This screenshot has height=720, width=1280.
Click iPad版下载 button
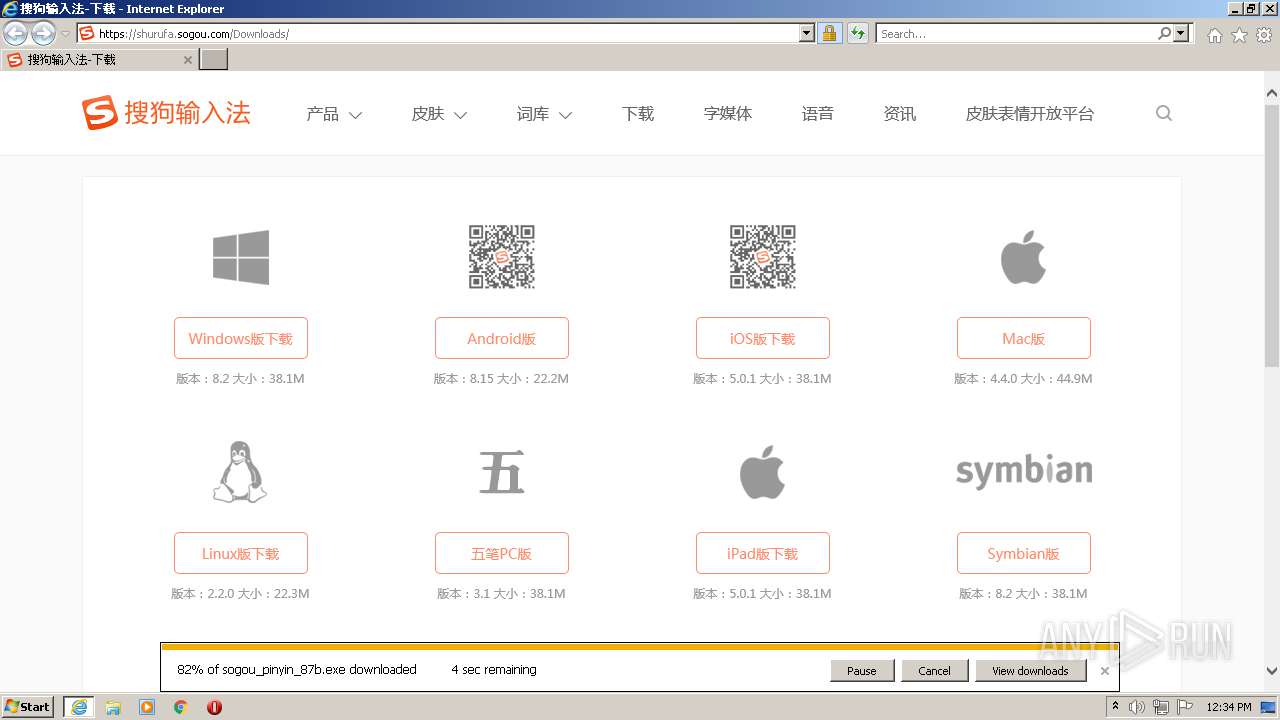point(763,553)
